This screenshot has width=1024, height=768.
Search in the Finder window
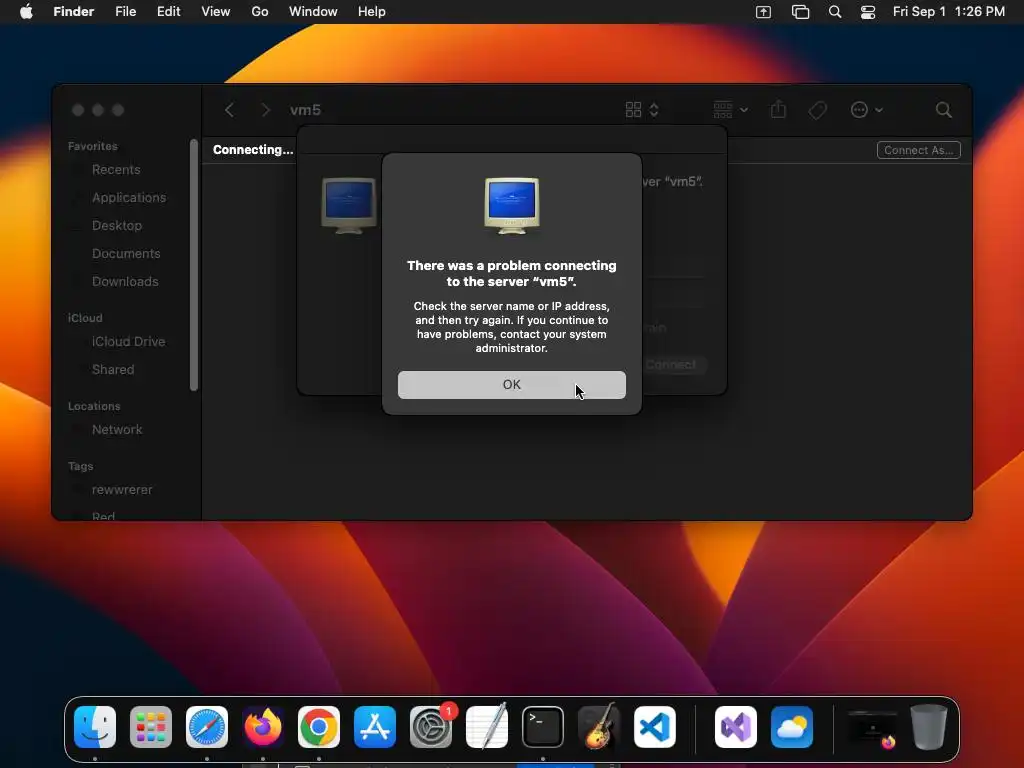(944, 110)
